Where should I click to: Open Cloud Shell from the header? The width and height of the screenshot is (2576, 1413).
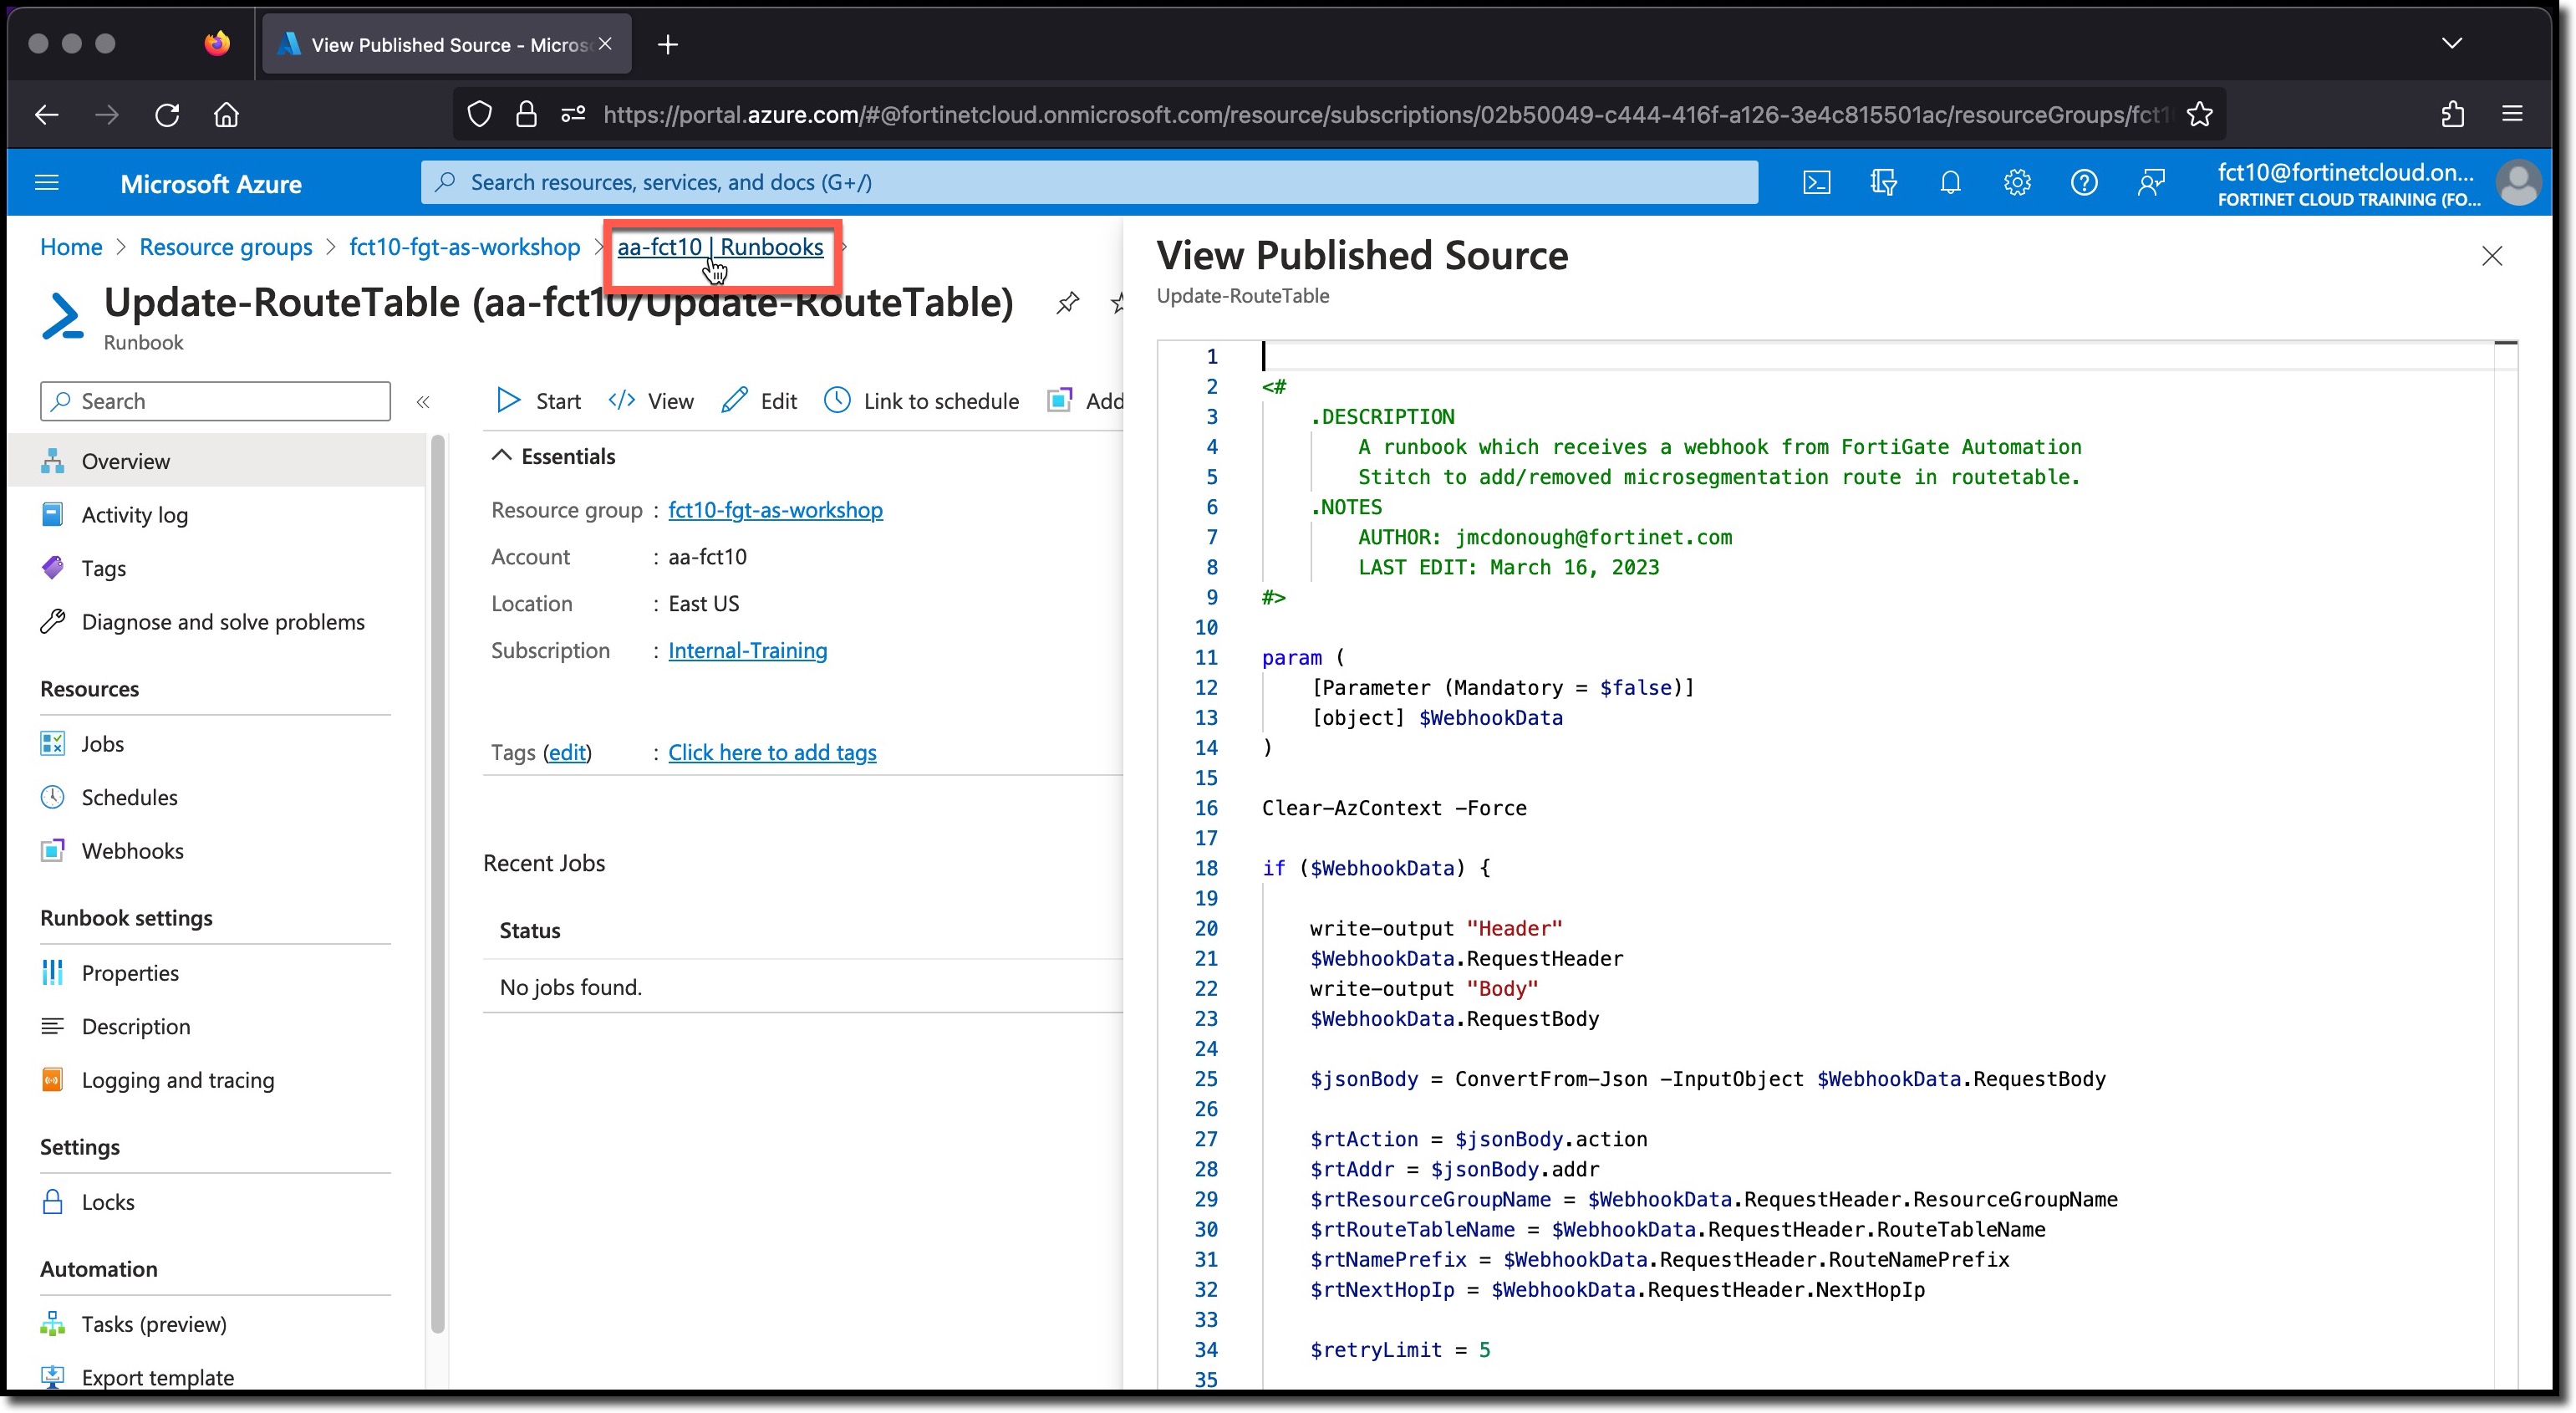1816,182
